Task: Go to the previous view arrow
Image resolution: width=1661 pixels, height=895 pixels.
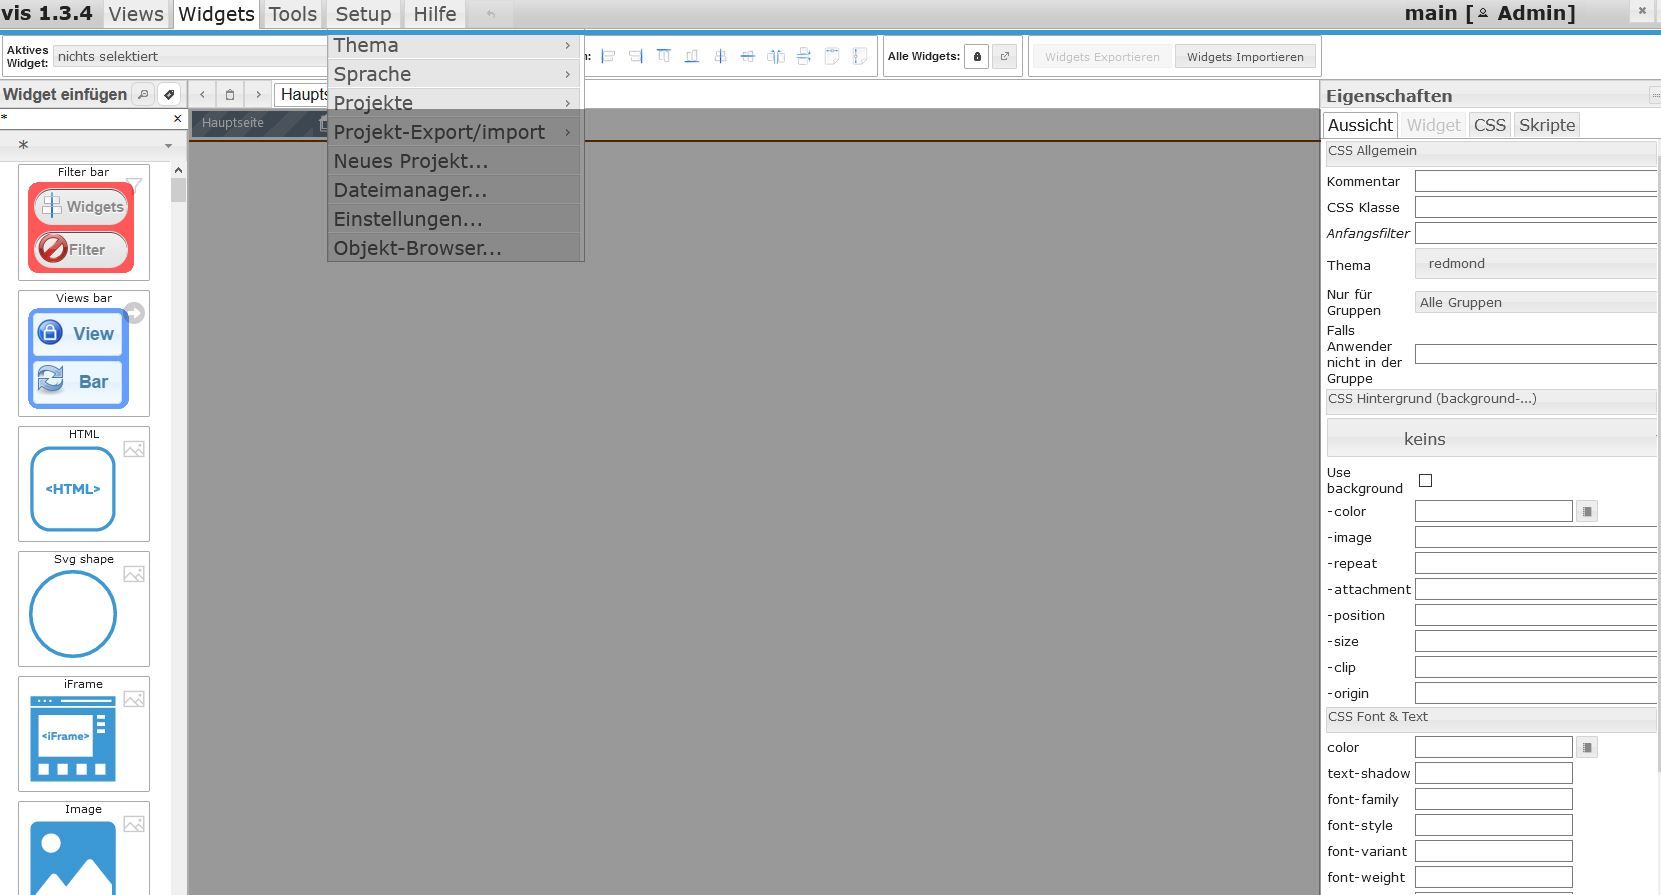Action: (x=202, y=94)
